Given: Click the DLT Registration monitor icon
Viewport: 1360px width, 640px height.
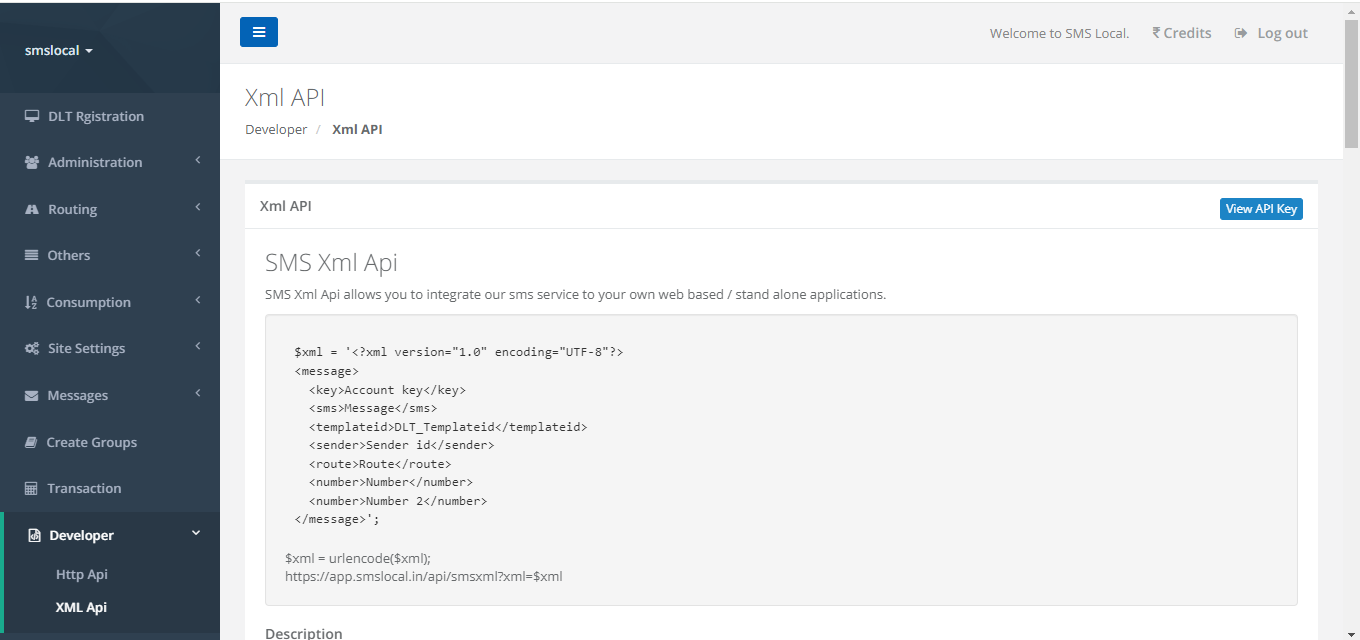Looking at the screenshot, I should (30, 115).
